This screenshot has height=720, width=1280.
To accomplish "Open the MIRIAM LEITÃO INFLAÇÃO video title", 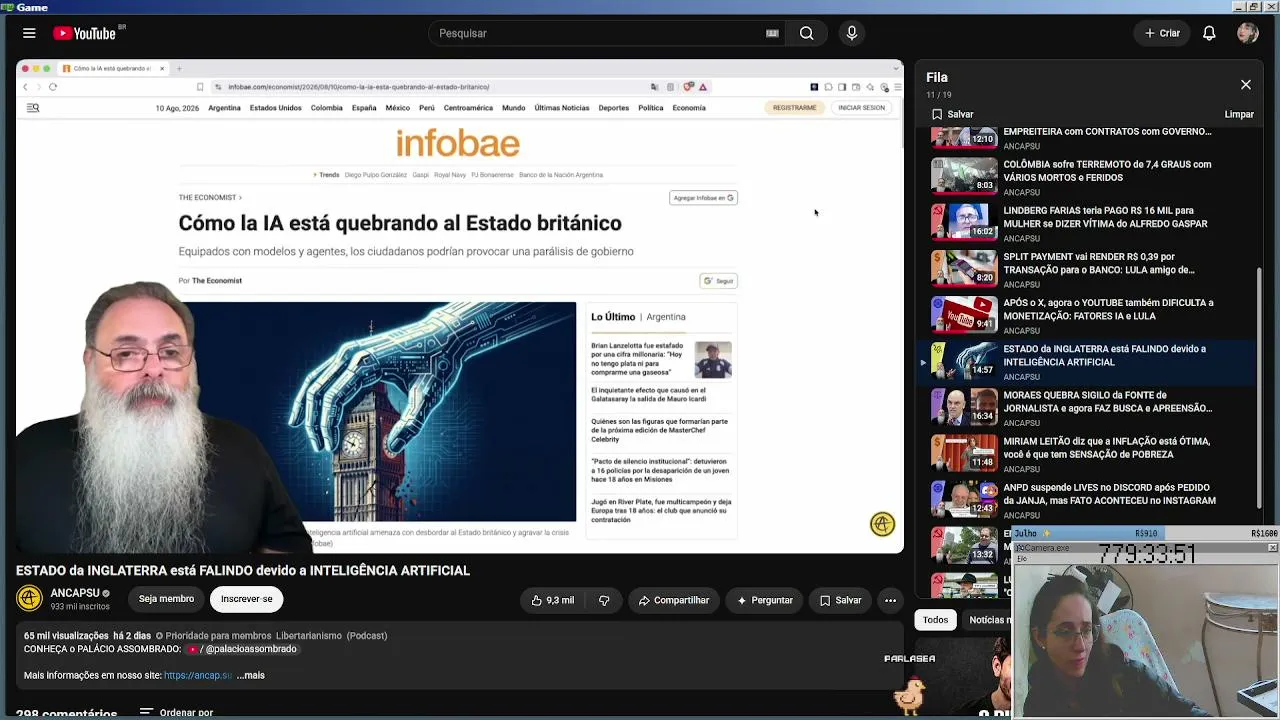I will pos(1106,447).
